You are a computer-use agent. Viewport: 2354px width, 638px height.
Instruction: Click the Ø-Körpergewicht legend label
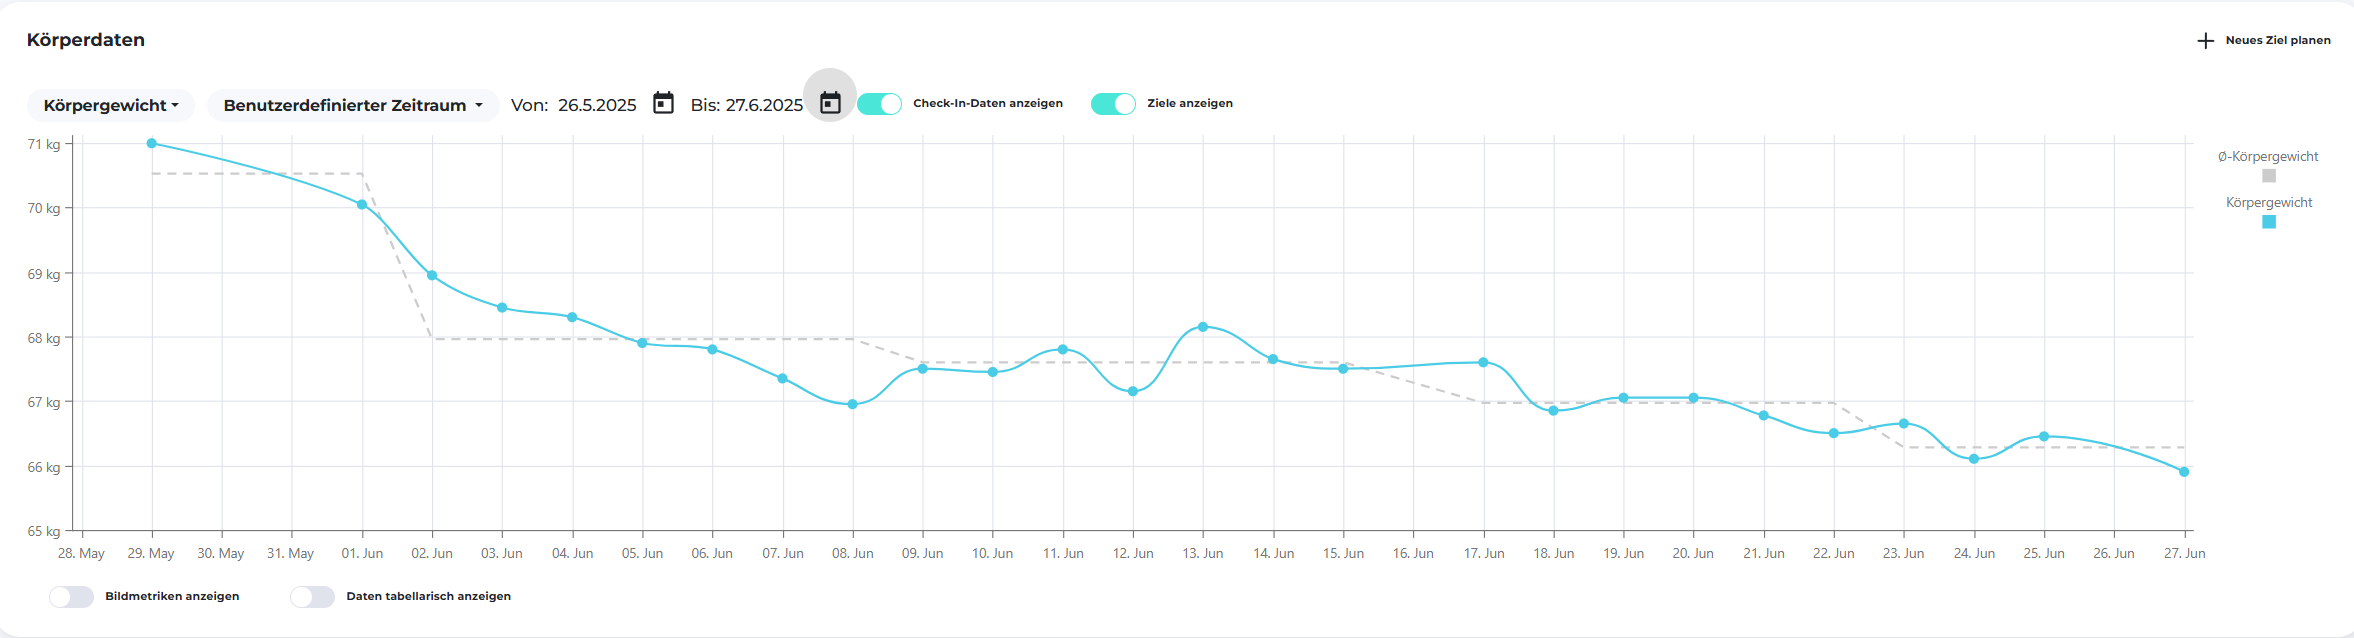pos(2268,157)
